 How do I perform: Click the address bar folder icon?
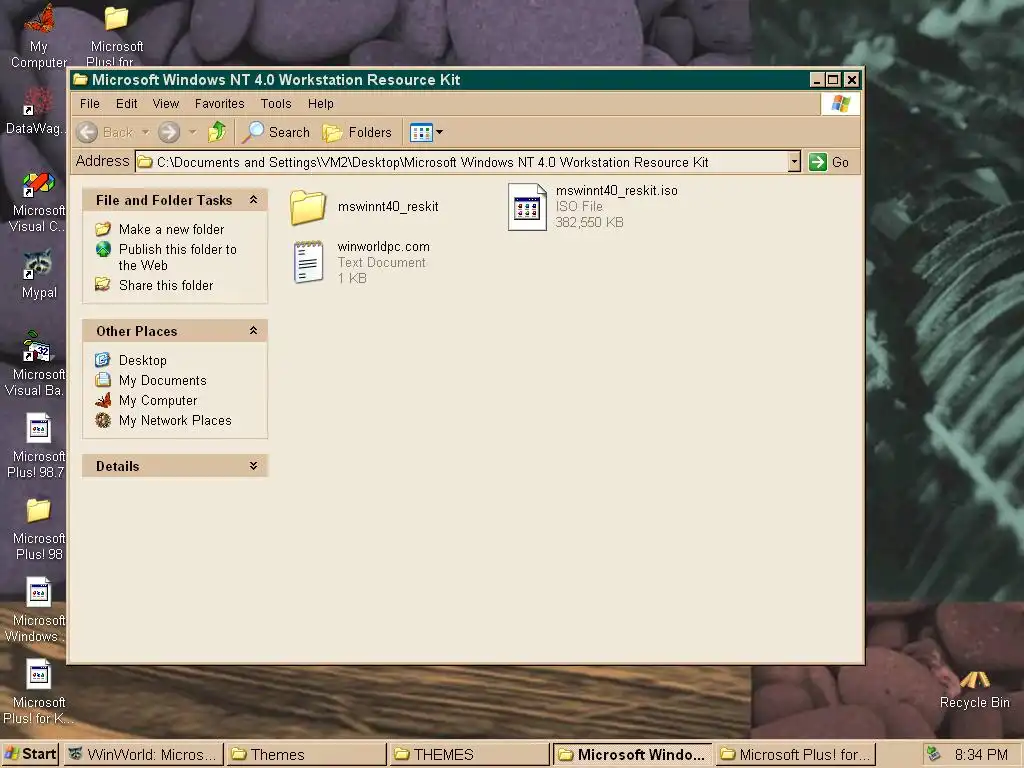(145, 161)
